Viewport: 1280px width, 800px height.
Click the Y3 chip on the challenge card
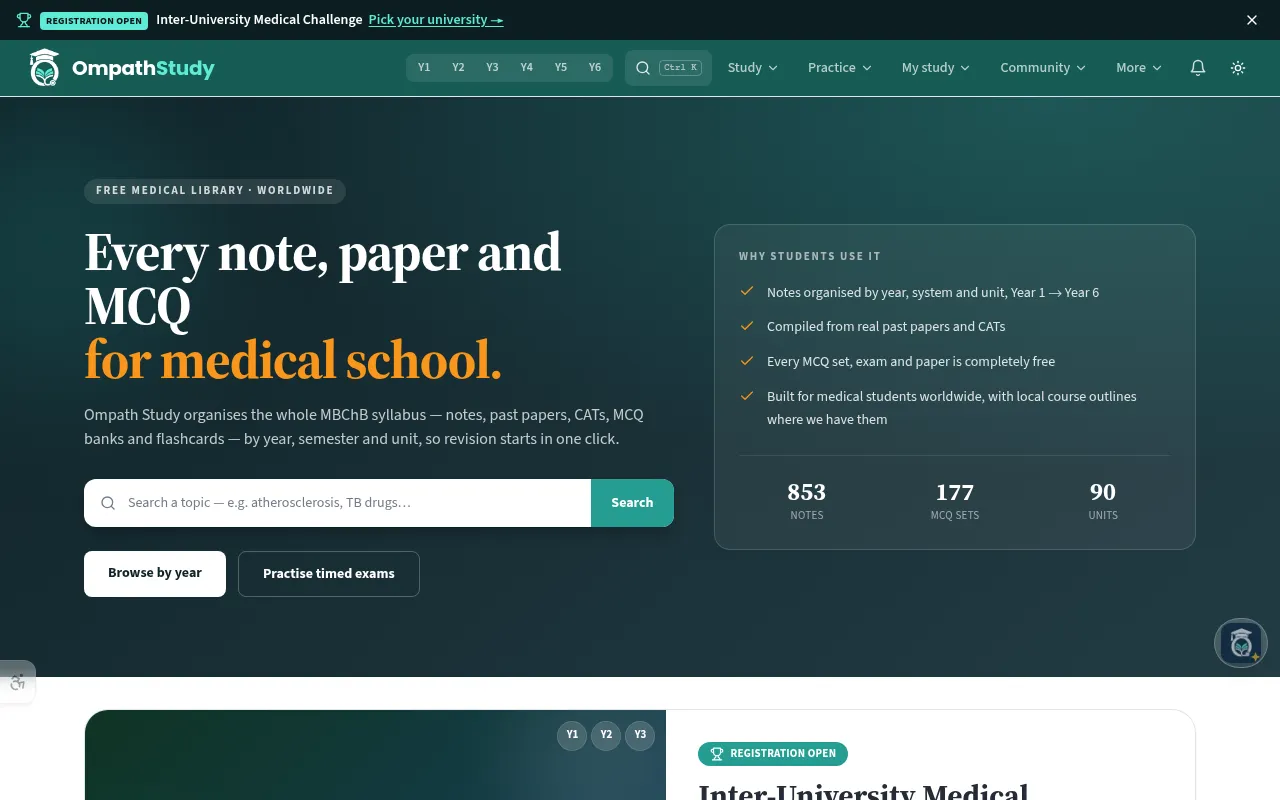pyautogui.click(x=640, y=735)
